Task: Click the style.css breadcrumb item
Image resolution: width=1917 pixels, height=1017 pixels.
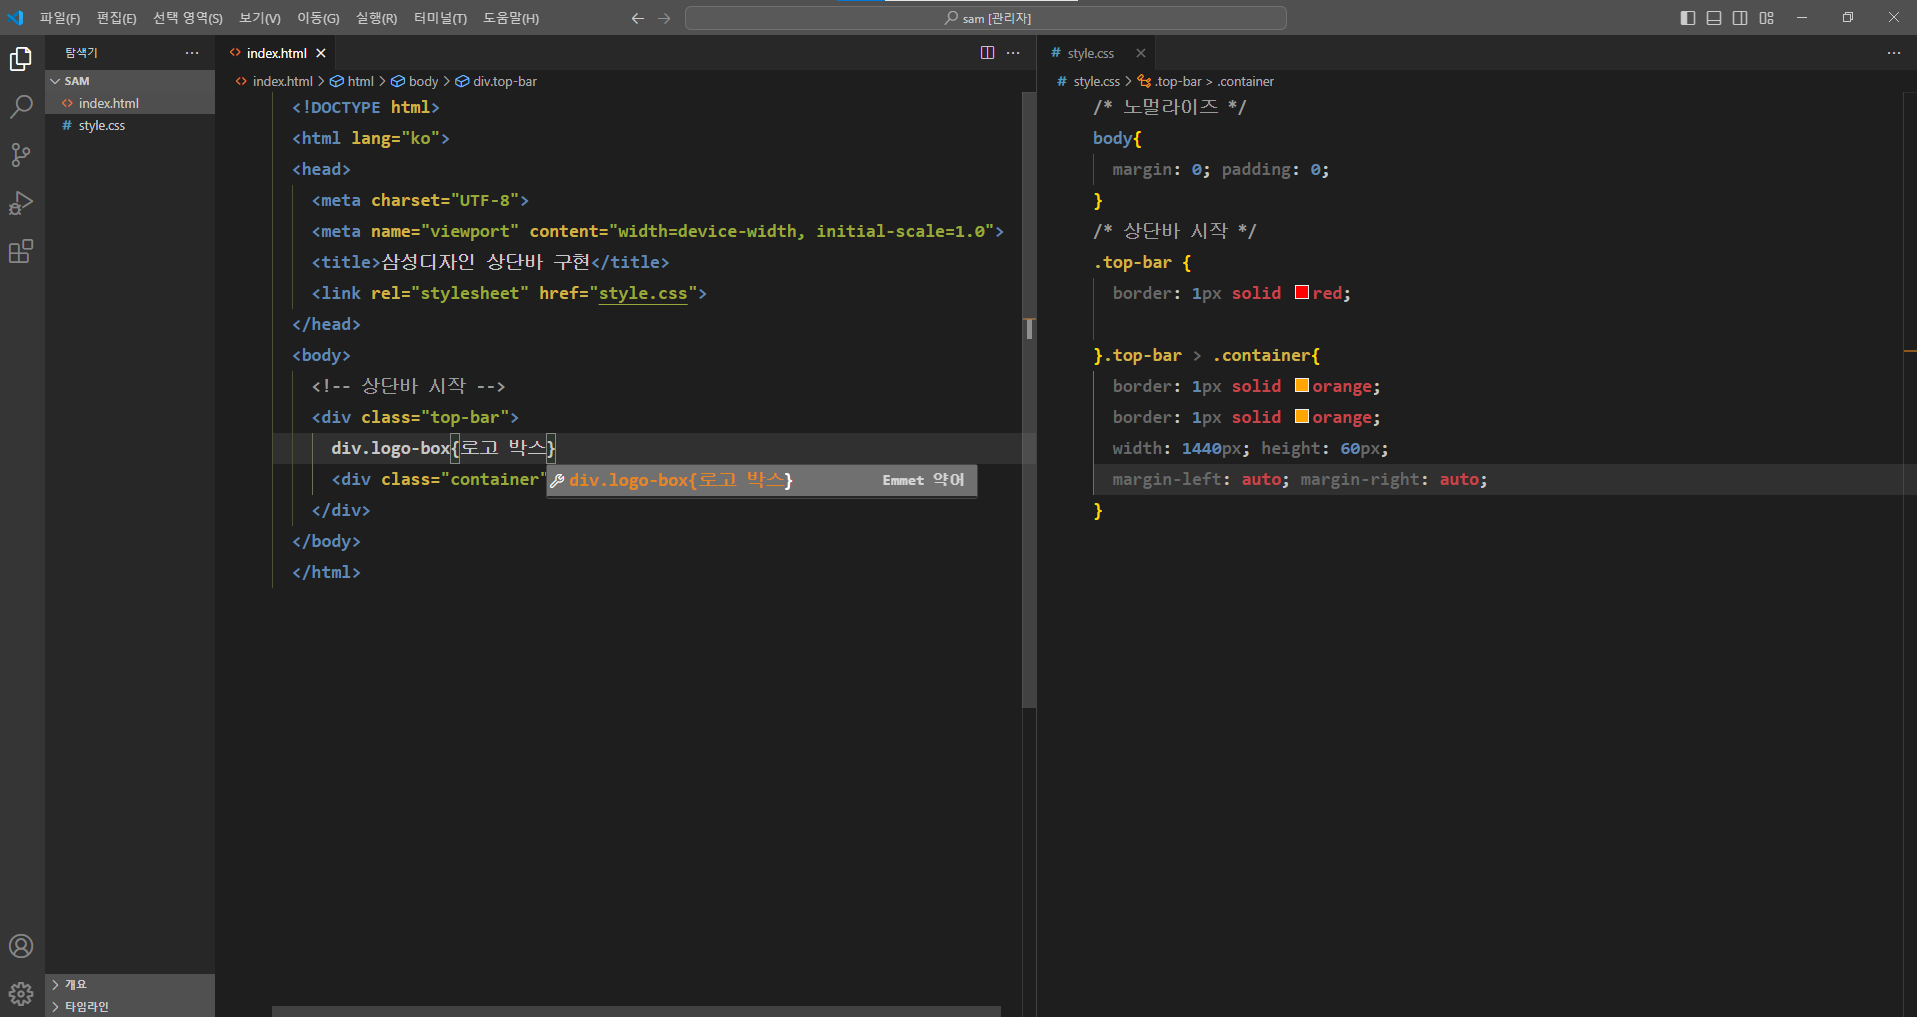Action: (x=1089, y=81)
